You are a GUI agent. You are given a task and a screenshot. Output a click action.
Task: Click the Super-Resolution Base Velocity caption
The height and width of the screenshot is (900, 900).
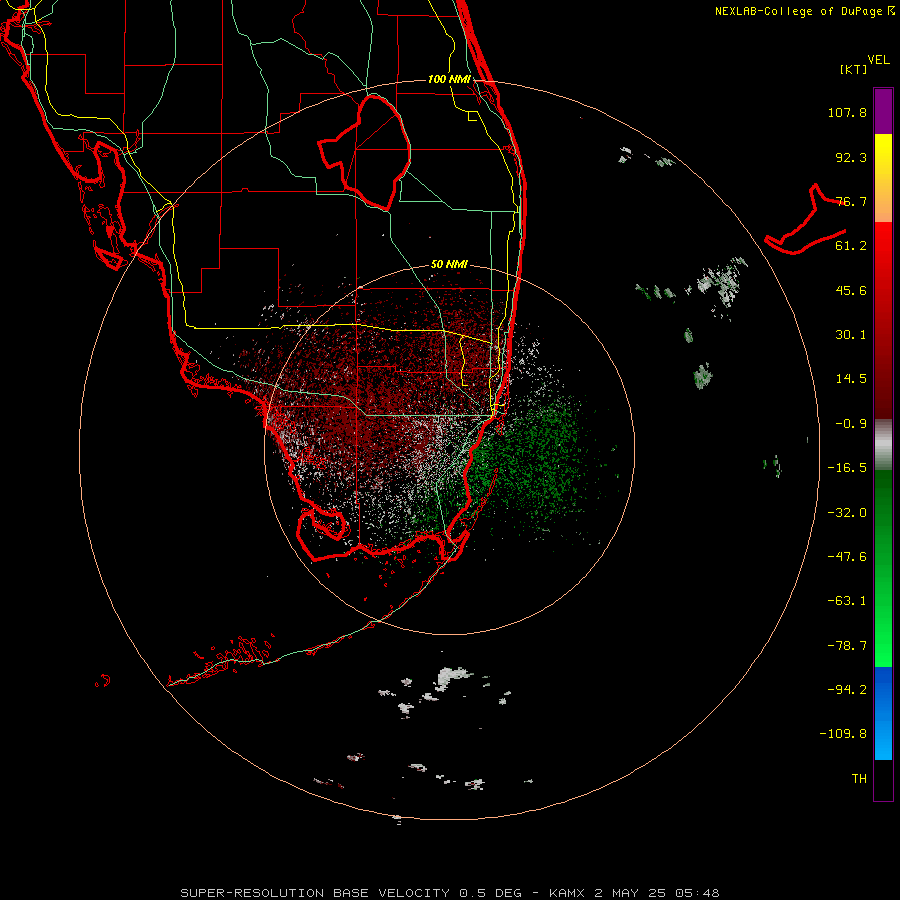[449, 893]
